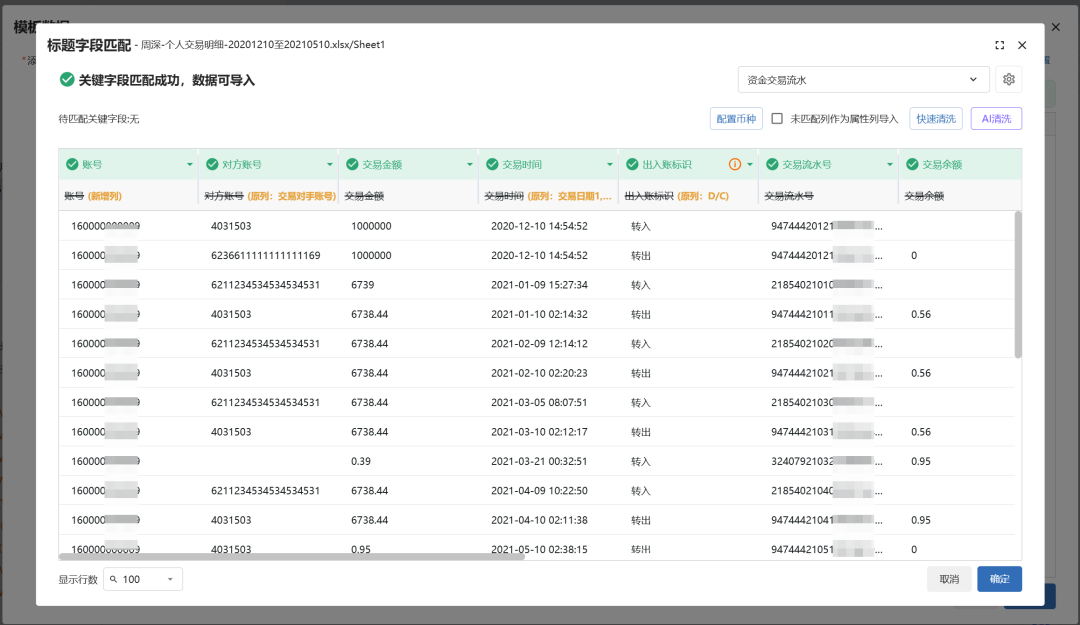This screenshot has height=625, width=1080.
Task: Open 显示行数 100 rows selector
Action: point(143,580)
